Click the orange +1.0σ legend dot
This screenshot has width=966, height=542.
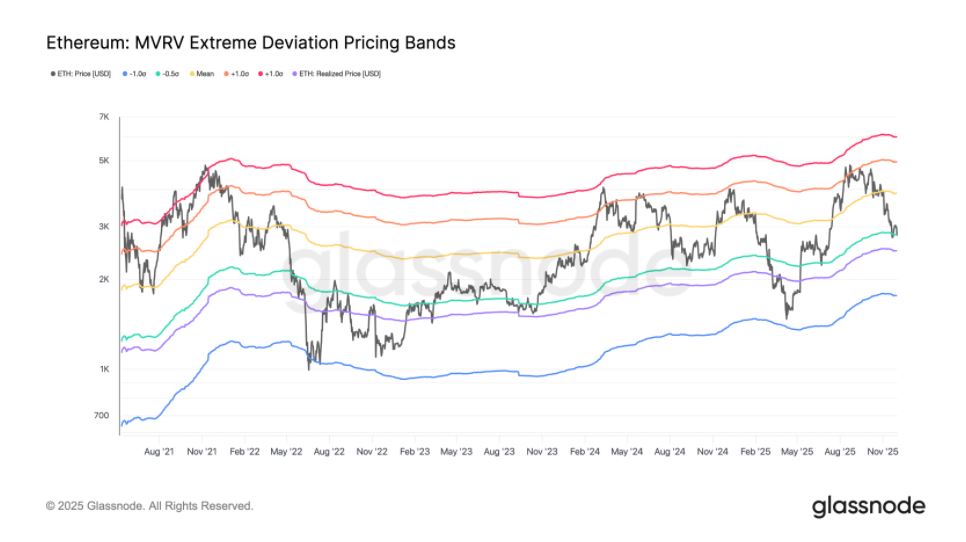[x=226, y=74]
